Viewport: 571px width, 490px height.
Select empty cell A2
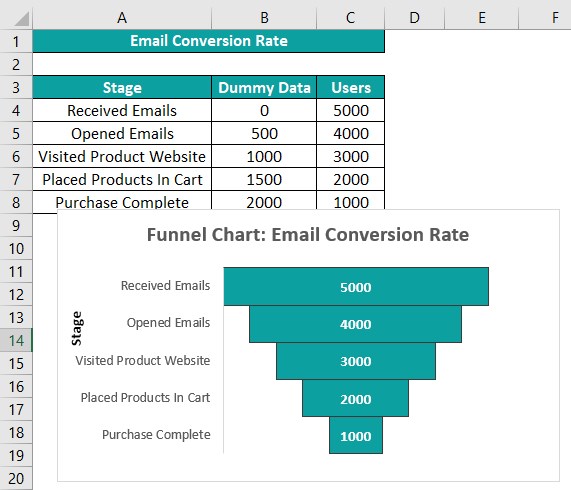122,64
